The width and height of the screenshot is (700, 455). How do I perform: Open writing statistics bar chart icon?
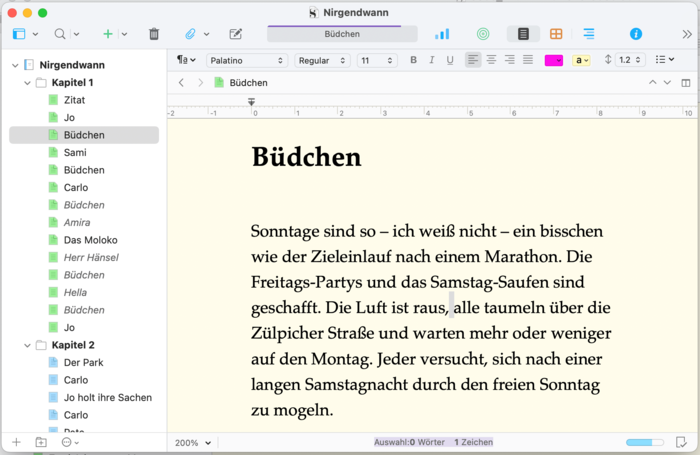click(x=442, y=34)
